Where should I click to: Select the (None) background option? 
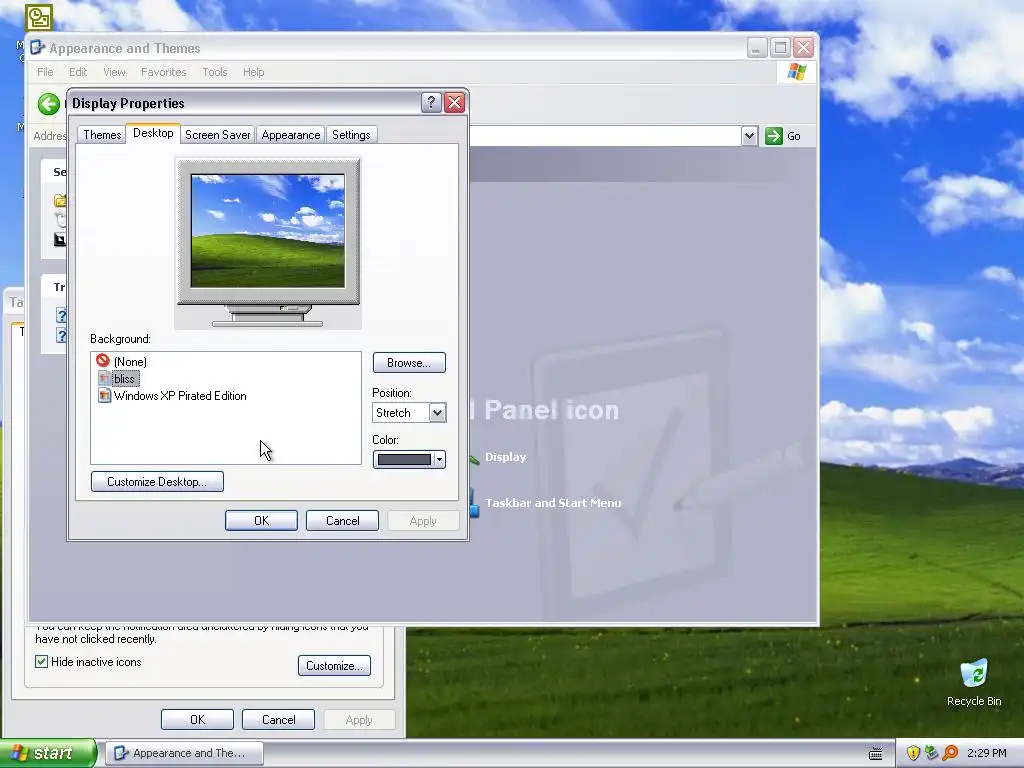tap(121, 361)
